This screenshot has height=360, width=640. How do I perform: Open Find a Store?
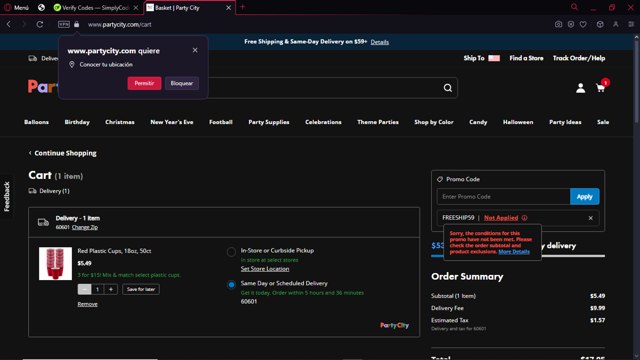click(526, 58)
